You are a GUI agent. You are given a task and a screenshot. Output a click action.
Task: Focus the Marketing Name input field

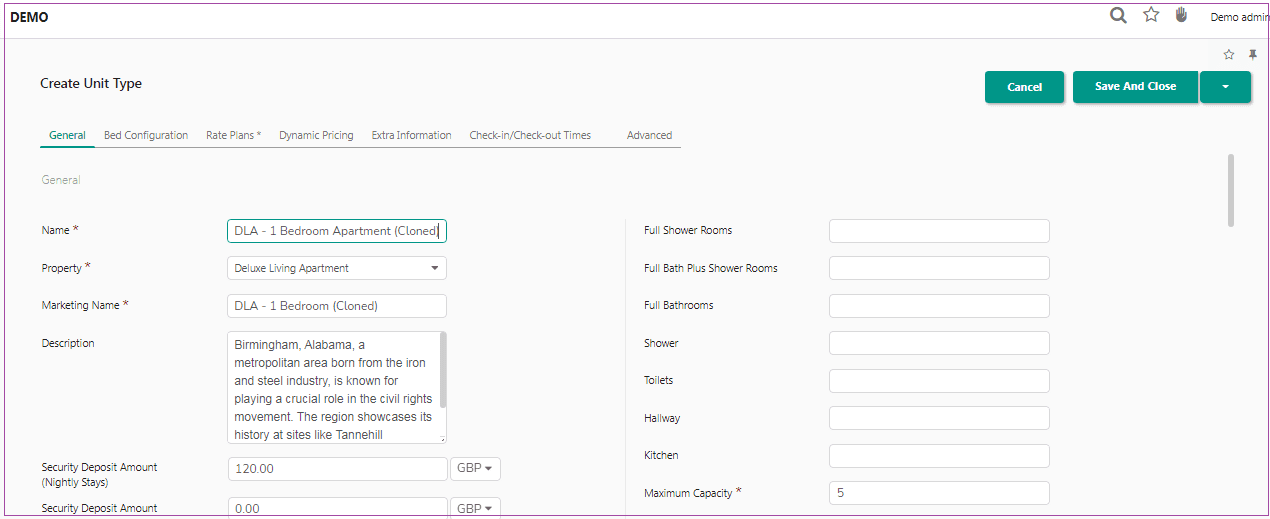pyautogui.click(x=337, y=306)
